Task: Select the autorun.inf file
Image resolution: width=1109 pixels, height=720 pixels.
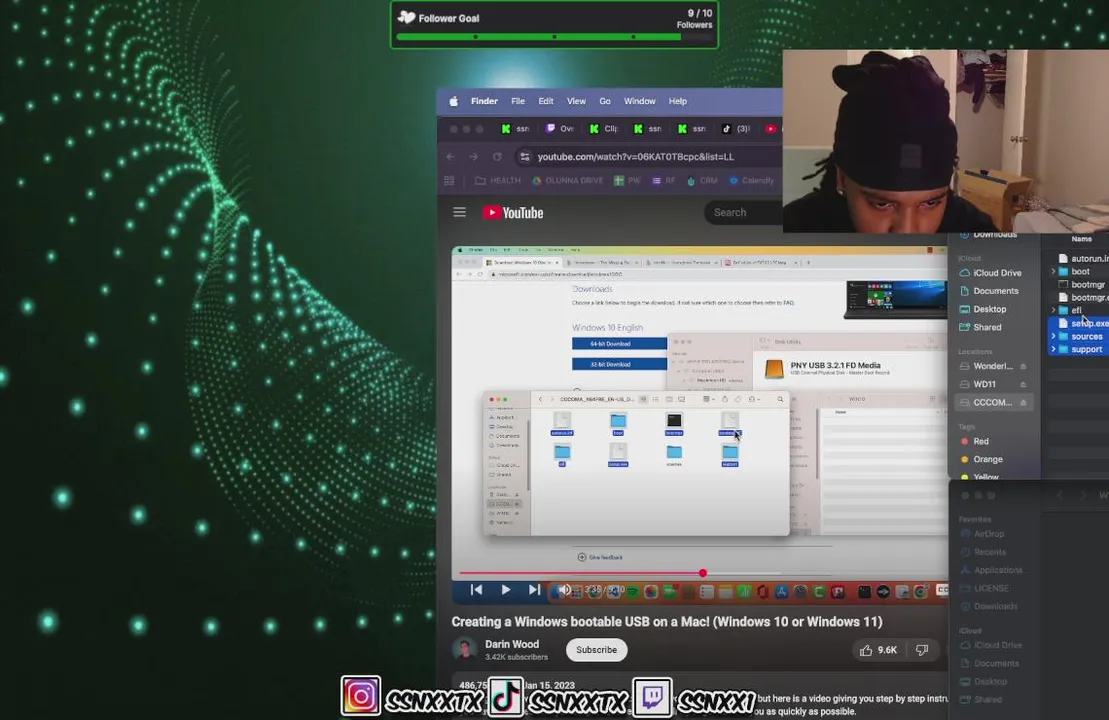Action: pos(1083,258)
